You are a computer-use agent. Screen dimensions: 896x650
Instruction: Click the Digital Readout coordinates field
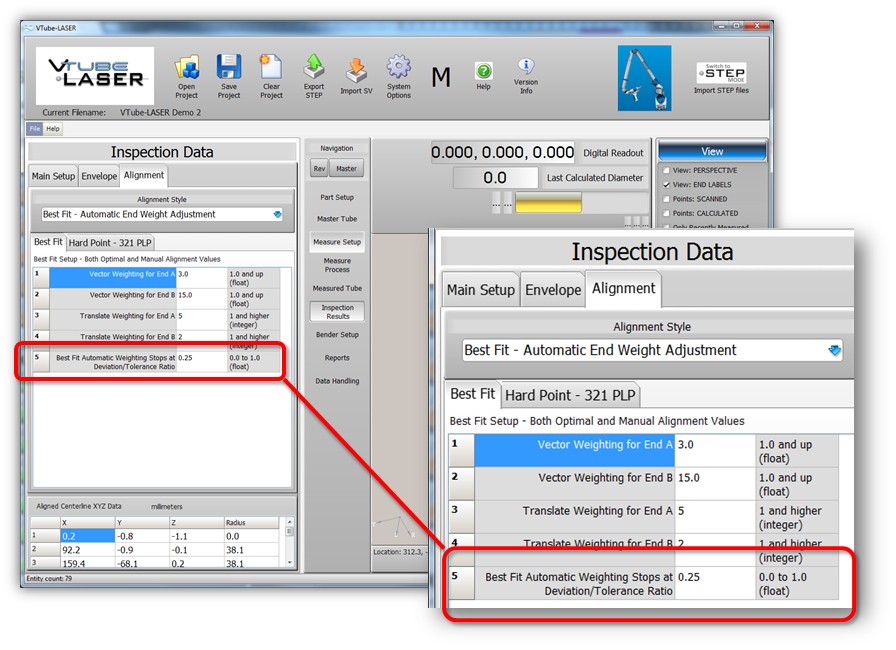[503, 153]
